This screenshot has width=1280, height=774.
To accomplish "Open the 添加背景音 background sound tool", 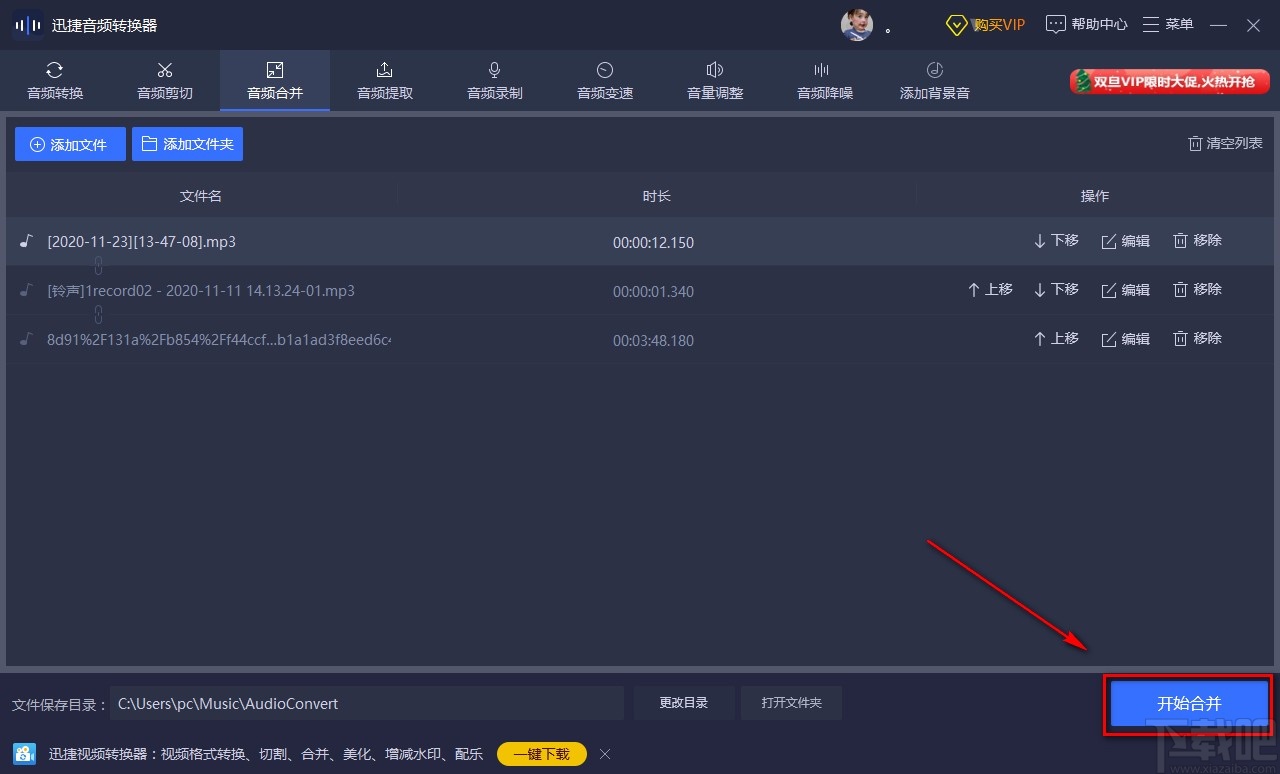I will pyautogui.click(x=934, y=80).
